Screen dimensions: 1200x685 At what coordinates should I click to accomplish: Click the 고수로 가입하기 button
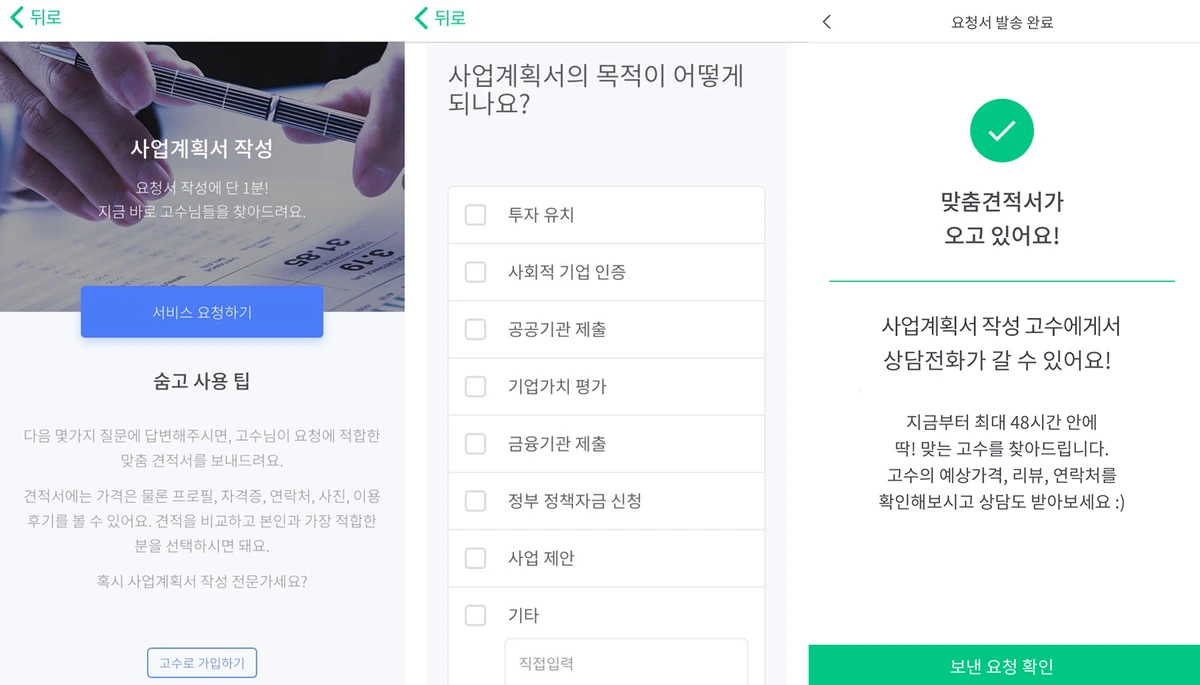pyautogui.click(x=202, y=662)
